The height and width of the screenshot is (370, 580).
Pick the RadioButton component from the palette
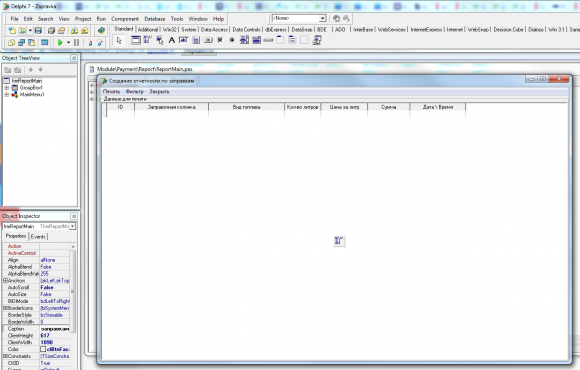click(232, 40)
